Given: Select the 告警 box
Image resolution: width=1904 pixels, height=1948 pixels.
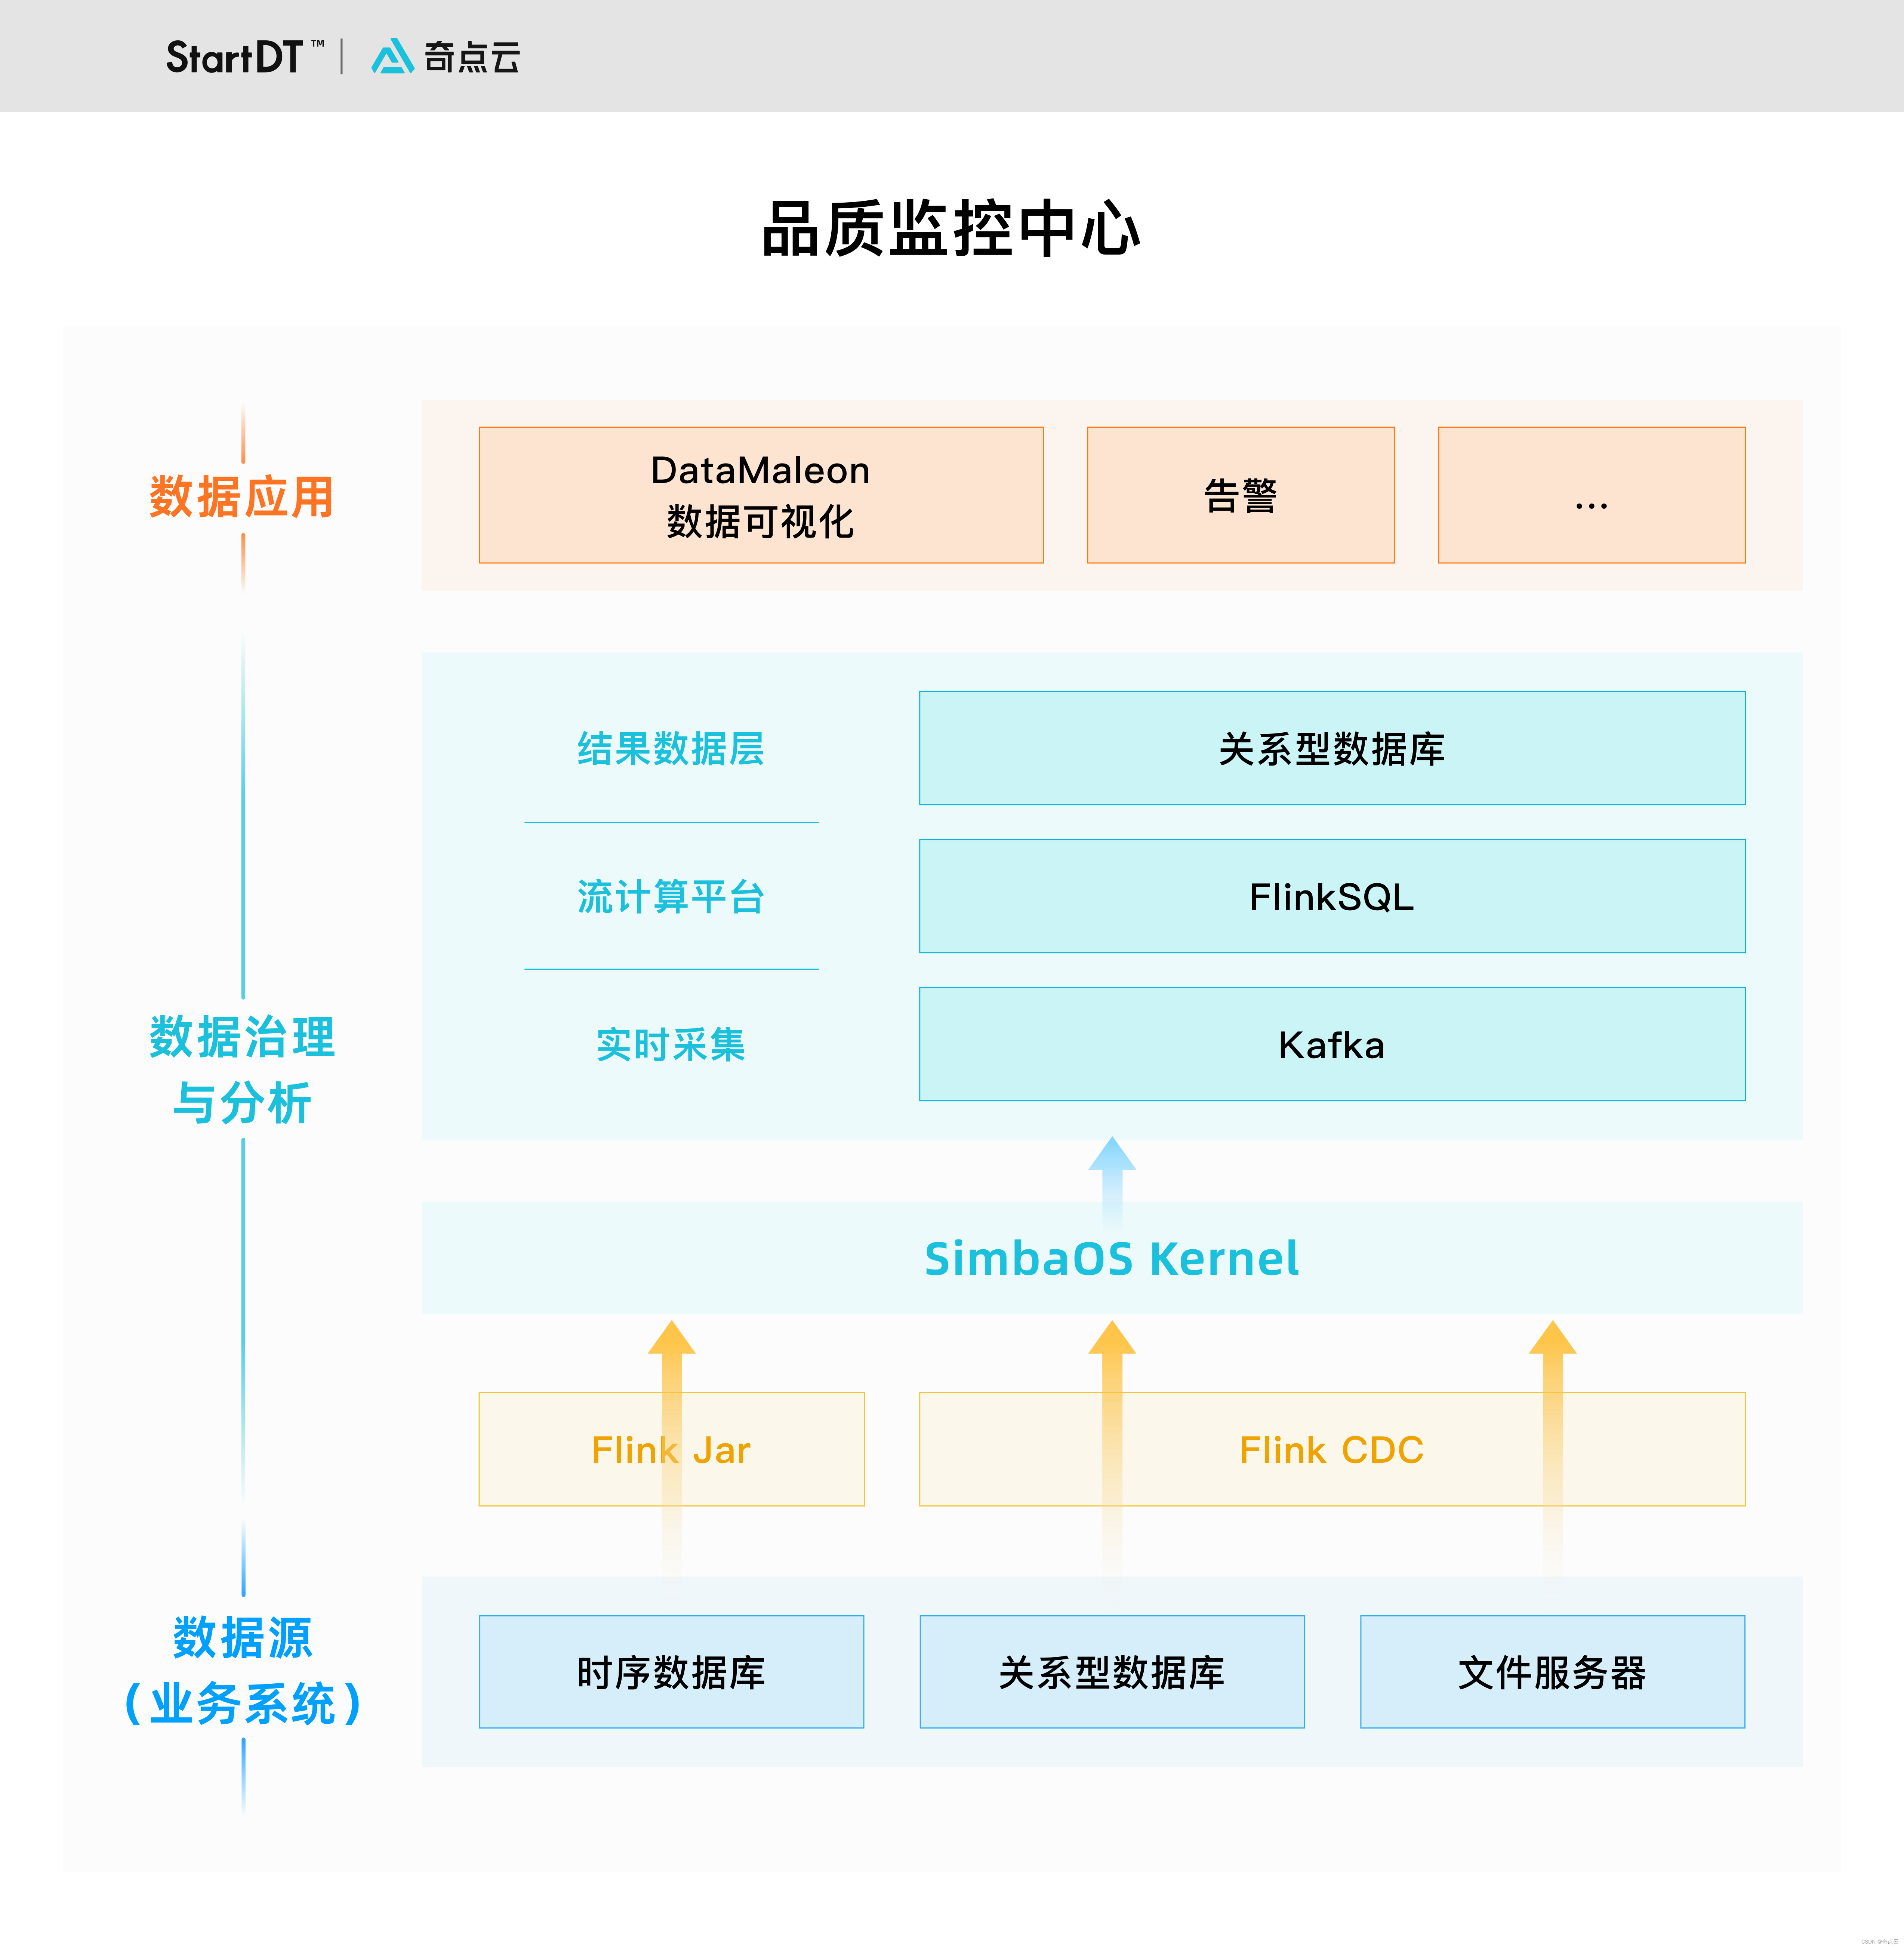Looking at the screenshot, I should (x=1241, y=495).
